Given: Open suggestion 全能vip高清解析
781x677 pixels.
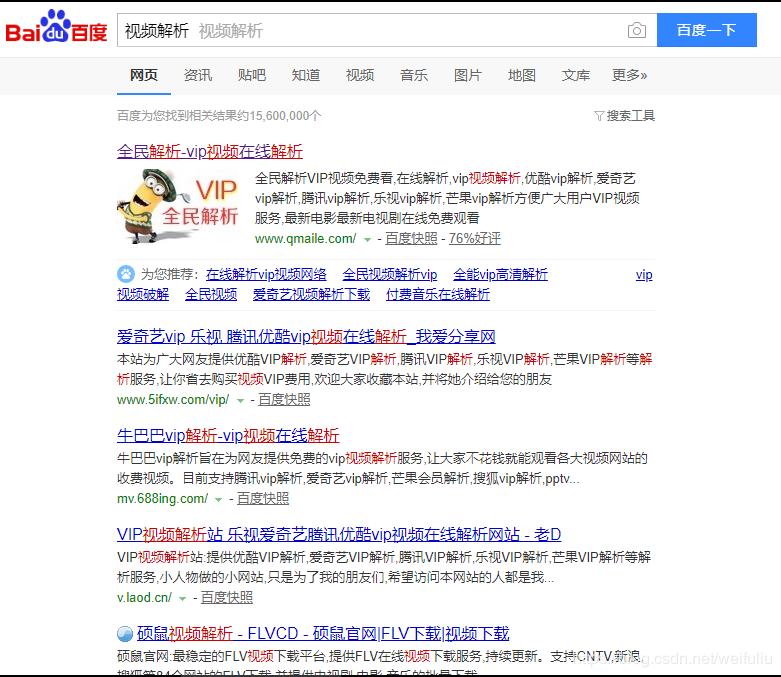Looking at the screenshot, I should [501, 274].
